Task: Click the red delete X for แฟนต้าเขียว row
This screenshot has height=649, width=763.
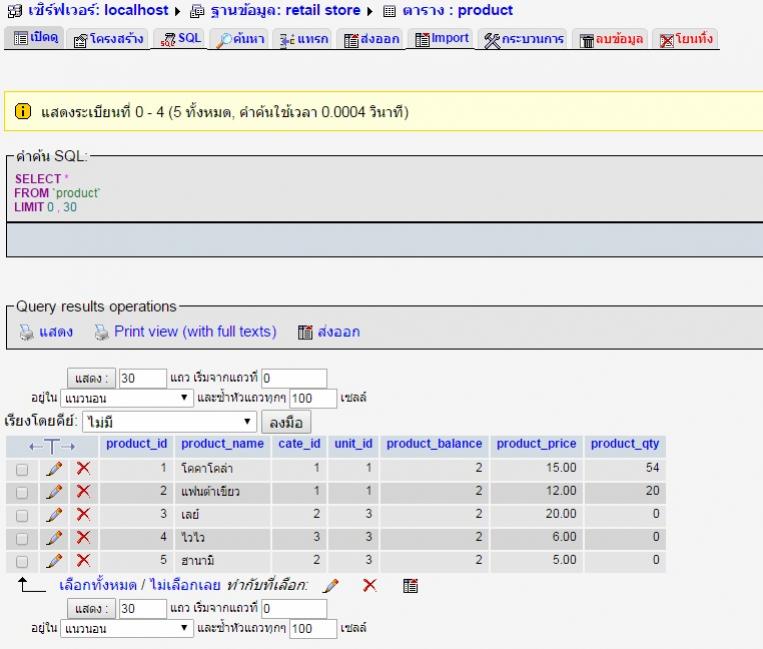Action: 84,491
